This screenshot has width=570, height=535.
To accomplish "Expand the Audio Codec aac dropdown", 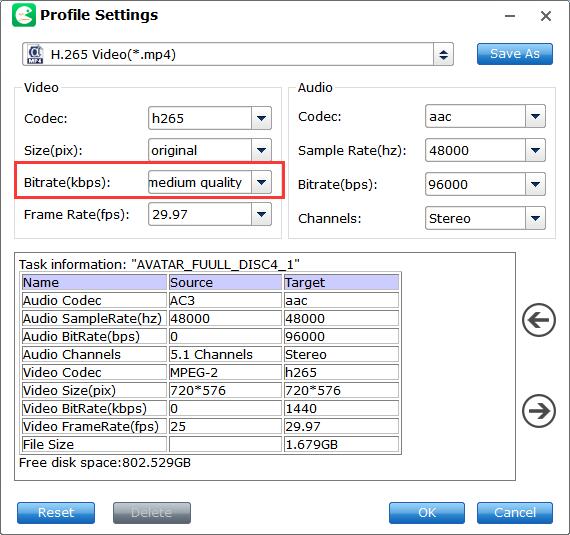I will pos(535,116).
